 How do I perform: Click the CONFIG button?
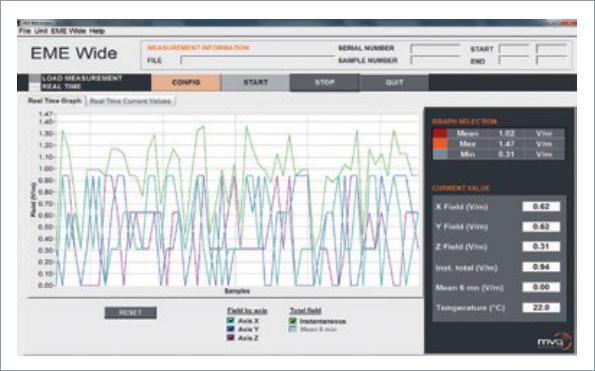point(186,82)
